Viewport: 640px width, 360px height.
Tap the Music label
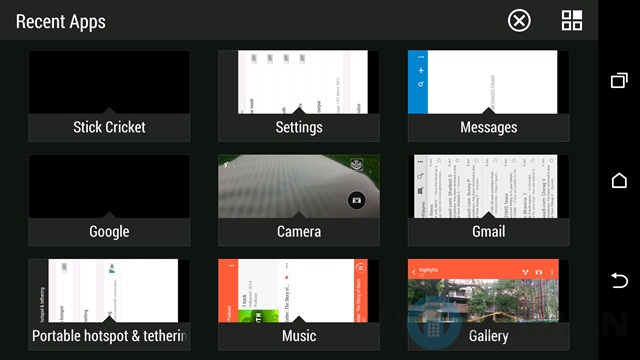299,336
